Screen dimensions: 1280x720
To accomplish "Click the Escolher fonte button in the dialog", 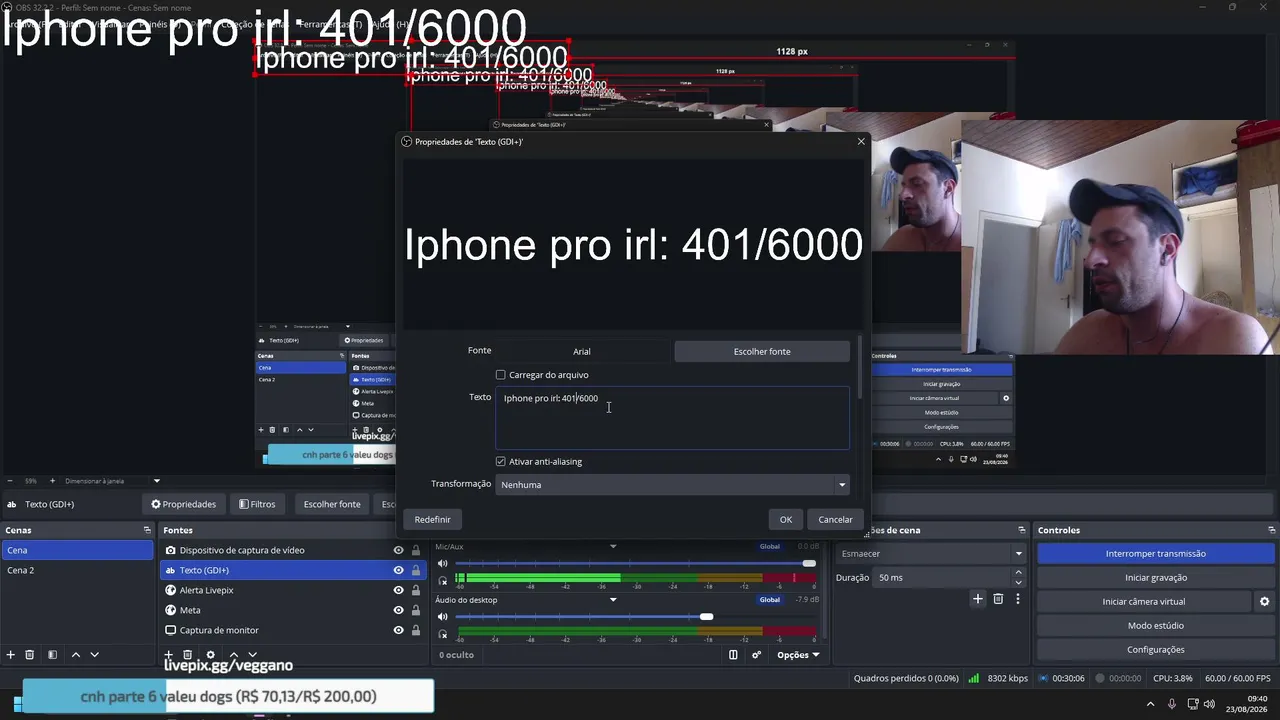I will tap(762, 351).
